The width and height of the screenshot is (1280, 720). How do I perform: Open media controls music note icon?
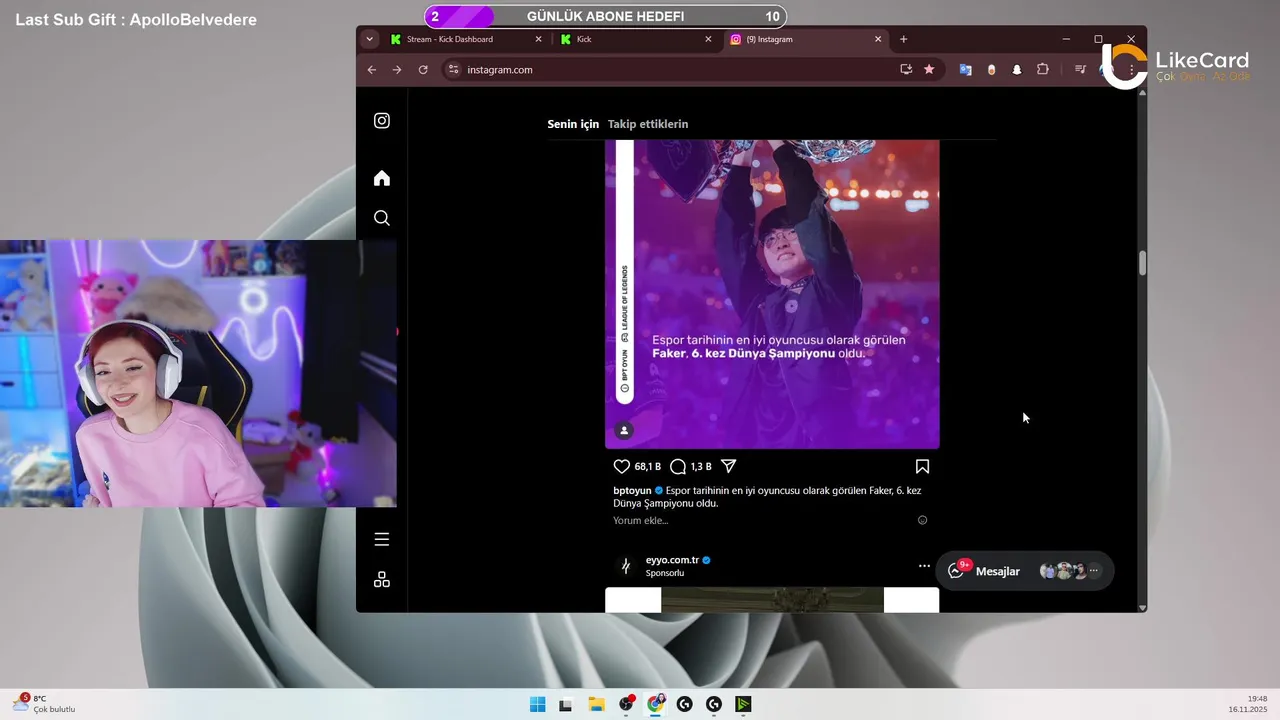1080,70
